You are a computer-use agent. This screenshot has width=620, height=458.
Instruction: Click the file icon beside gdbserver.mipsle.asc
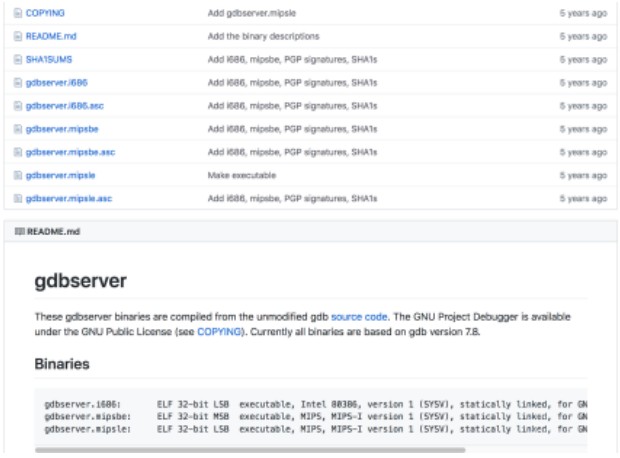tap(17, 198)
